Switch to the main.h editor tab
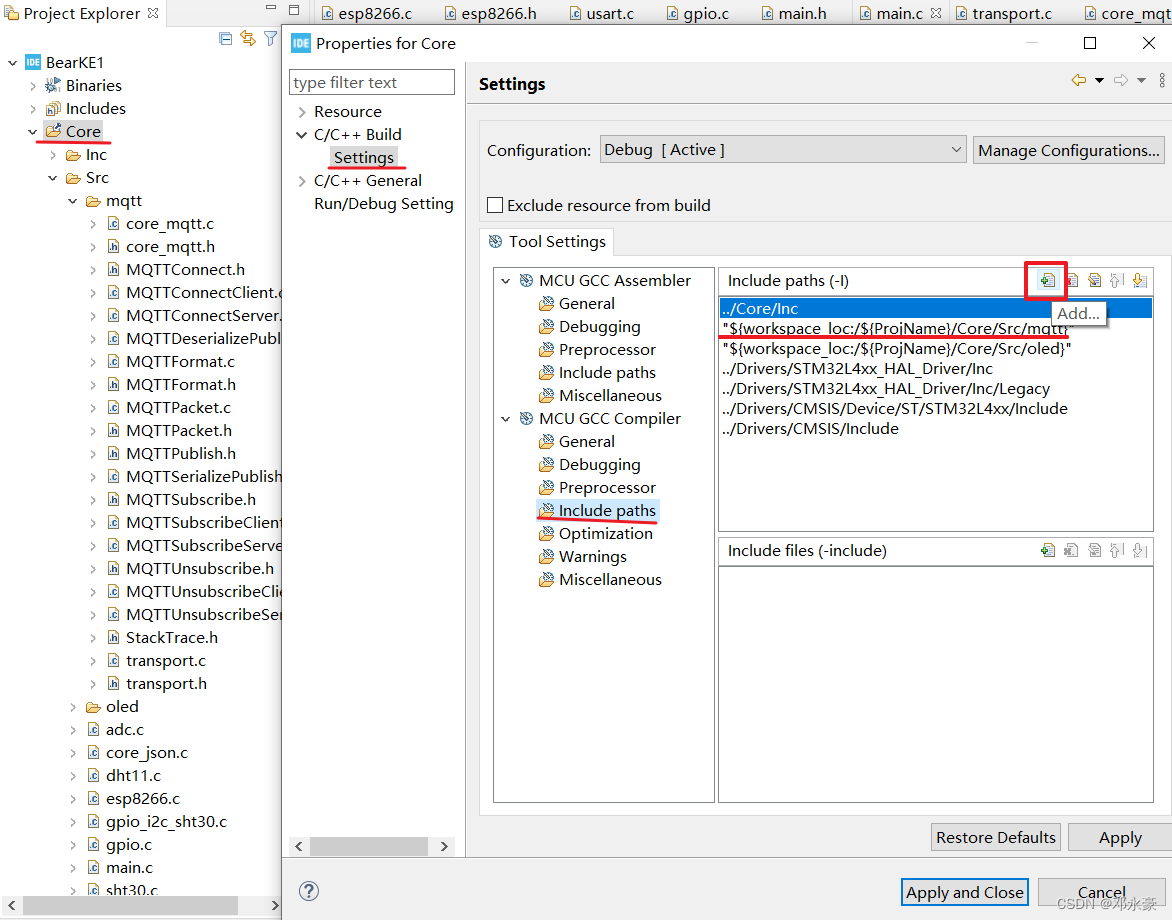The image size is (1172, 920). pyautogui.click(x=794, y=13)
